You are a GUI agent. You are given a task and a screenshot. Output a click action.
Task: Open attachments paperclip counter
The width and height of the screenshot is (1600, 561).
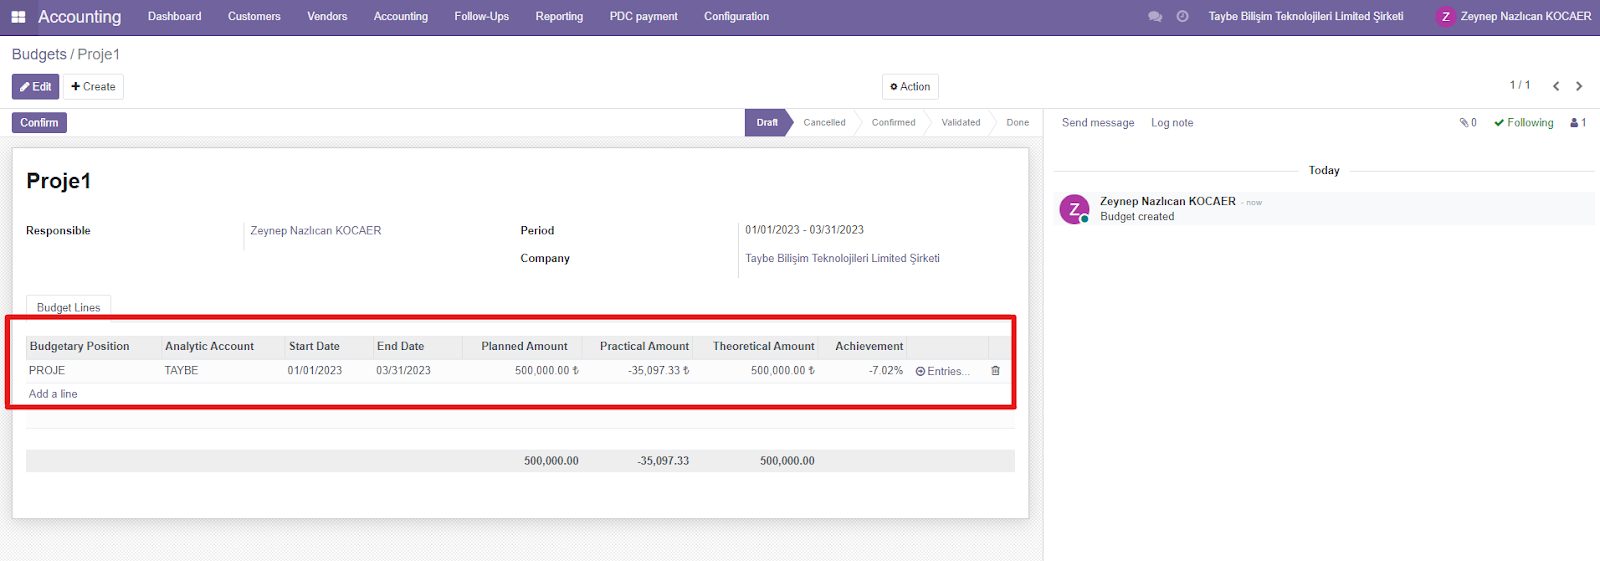tap(1468, 123)
